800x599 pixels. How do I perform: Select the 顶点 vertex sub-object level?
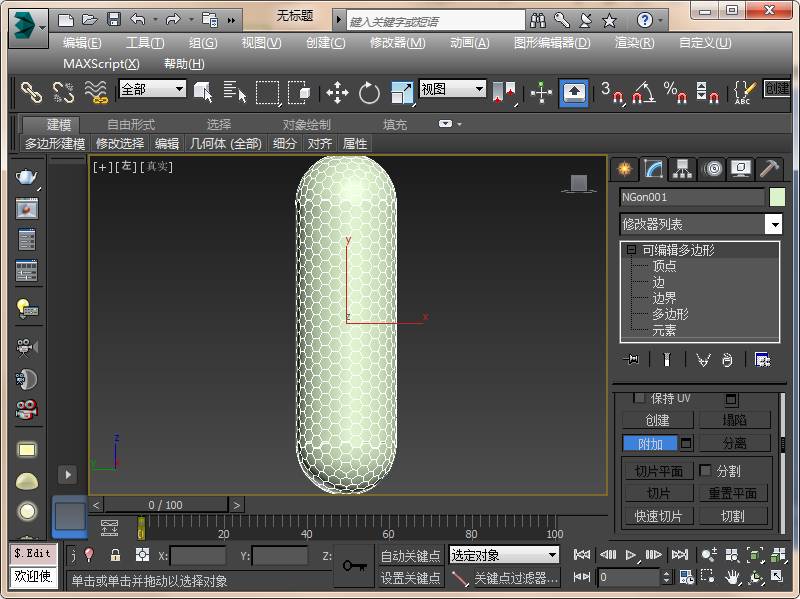(x=664, y=266)
